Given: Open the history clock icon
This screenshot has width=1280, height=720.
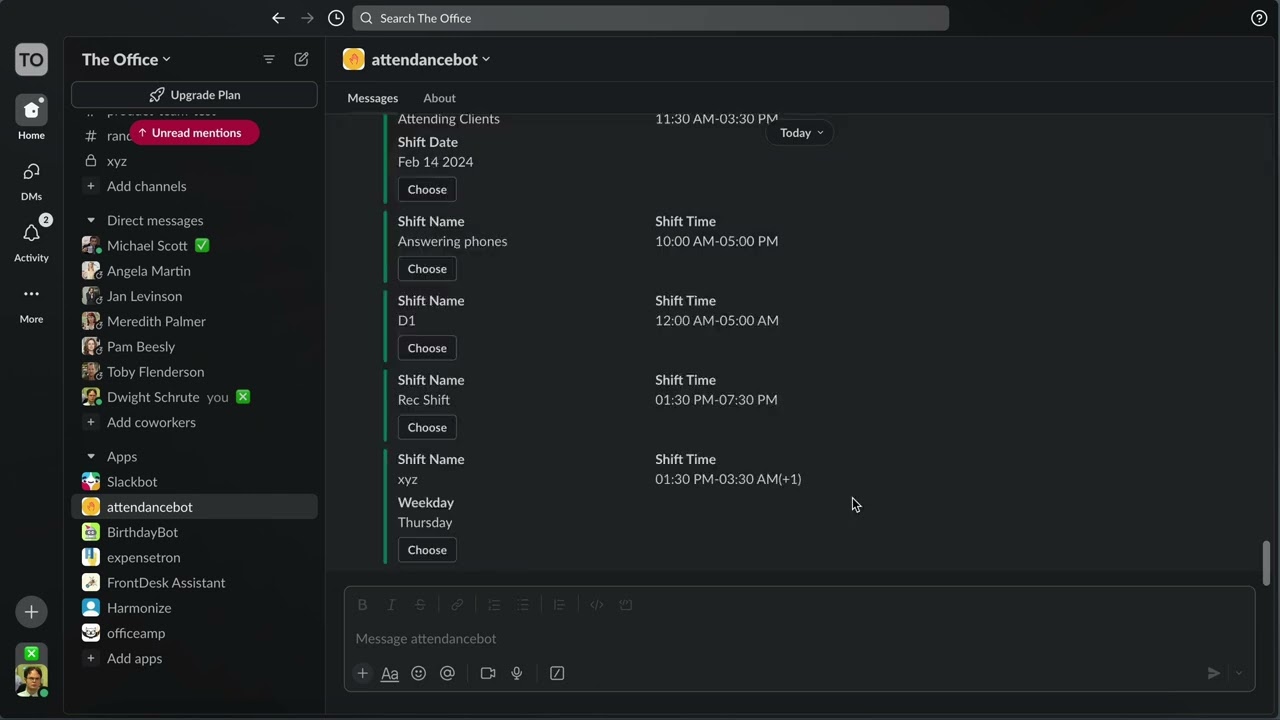Looking at the screenshot, I should pos(336,18).
